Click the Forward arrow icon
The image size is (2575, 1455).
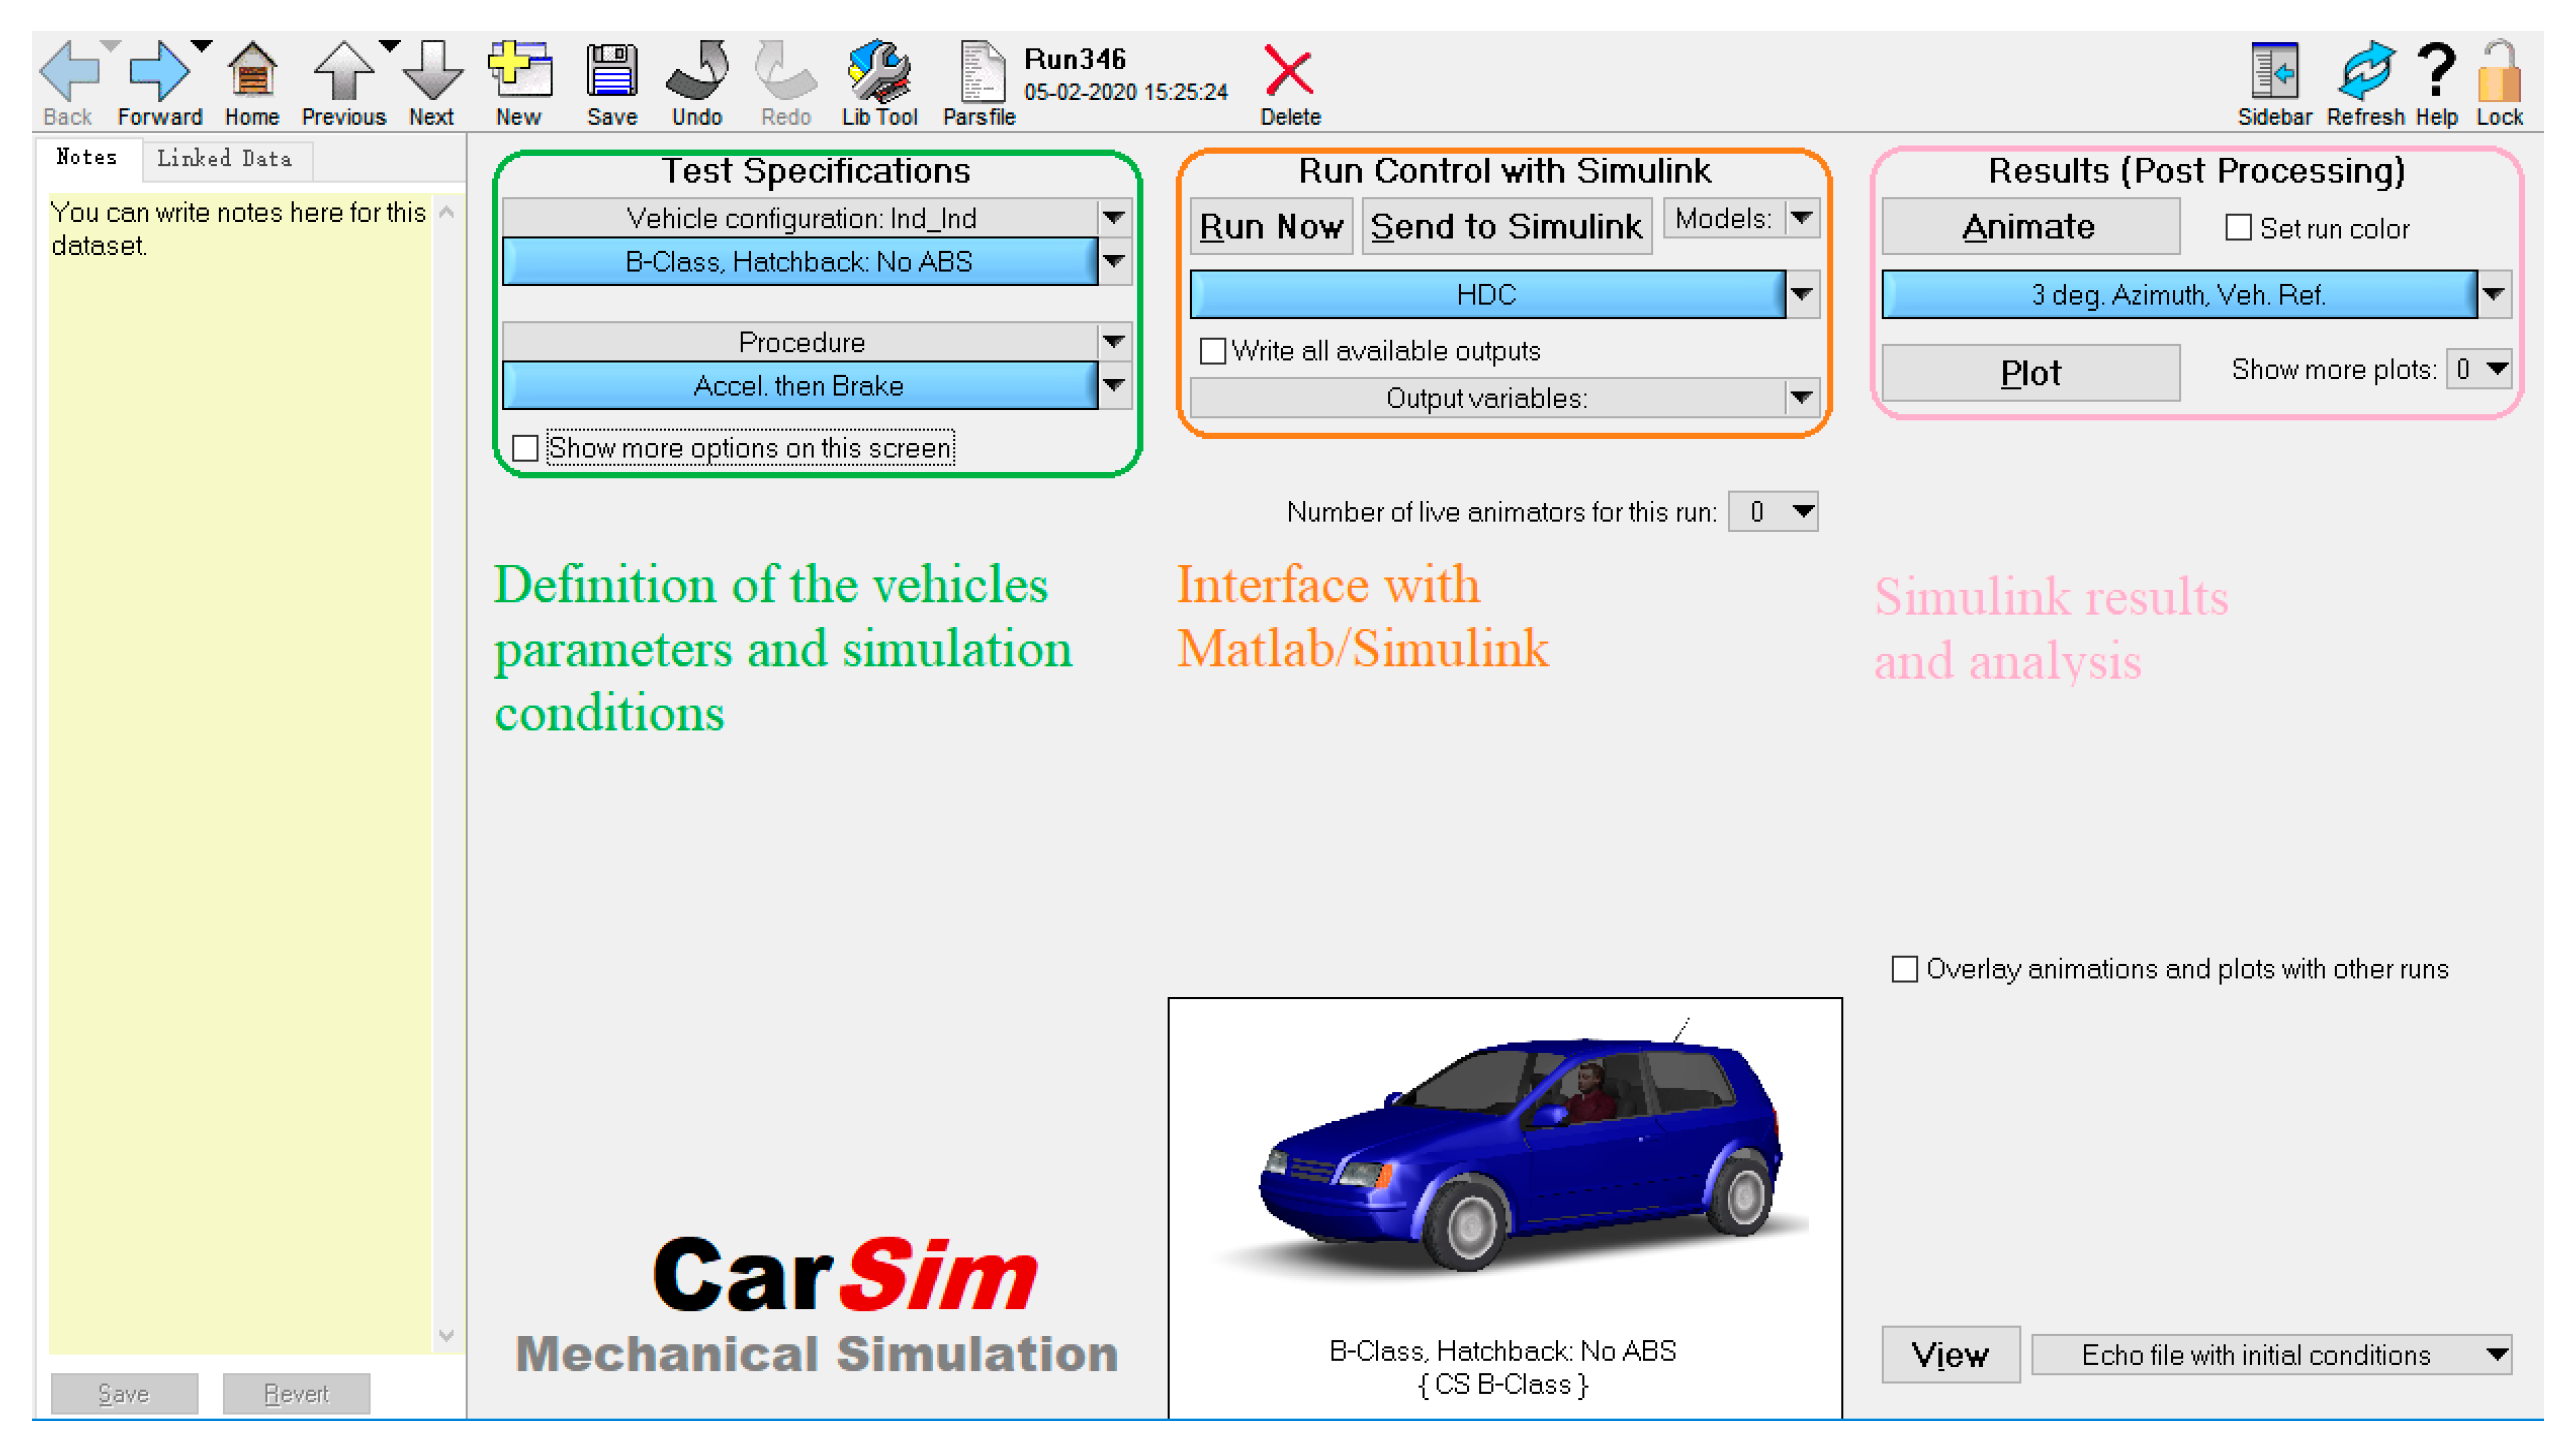pyautogui.click(x=159, y=72)
